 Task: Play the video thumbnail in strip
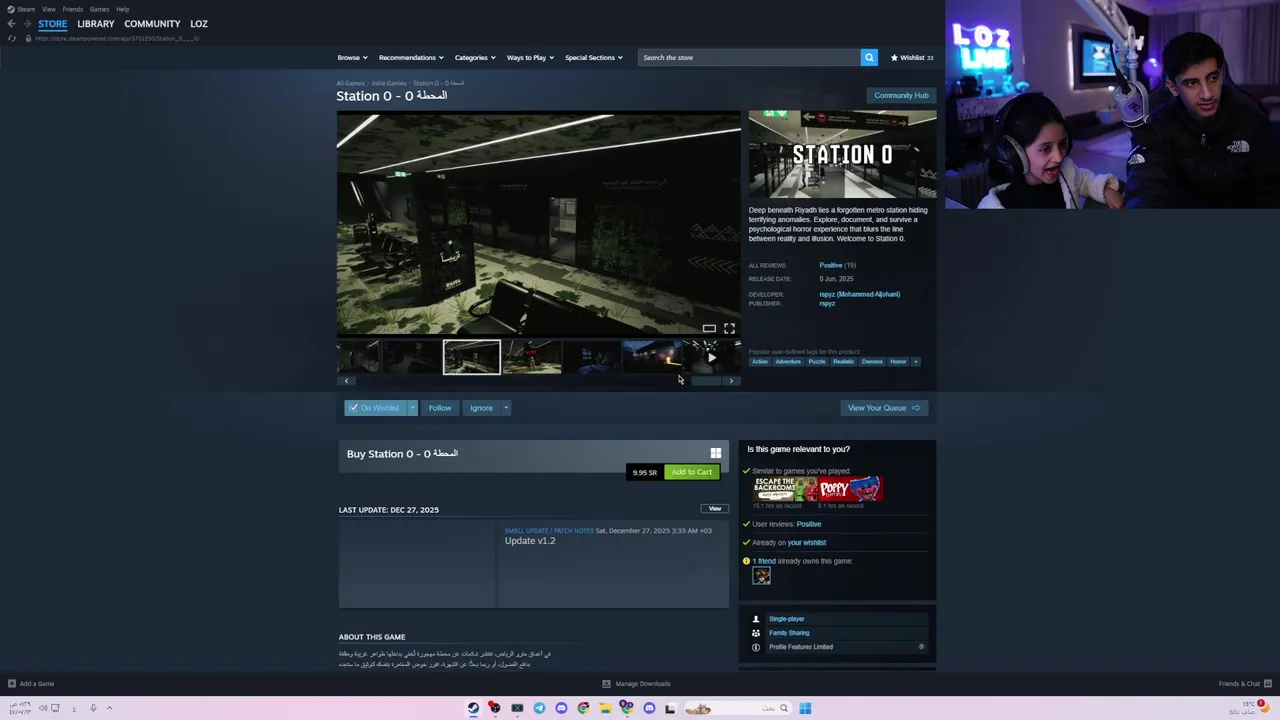pos(711,357)
